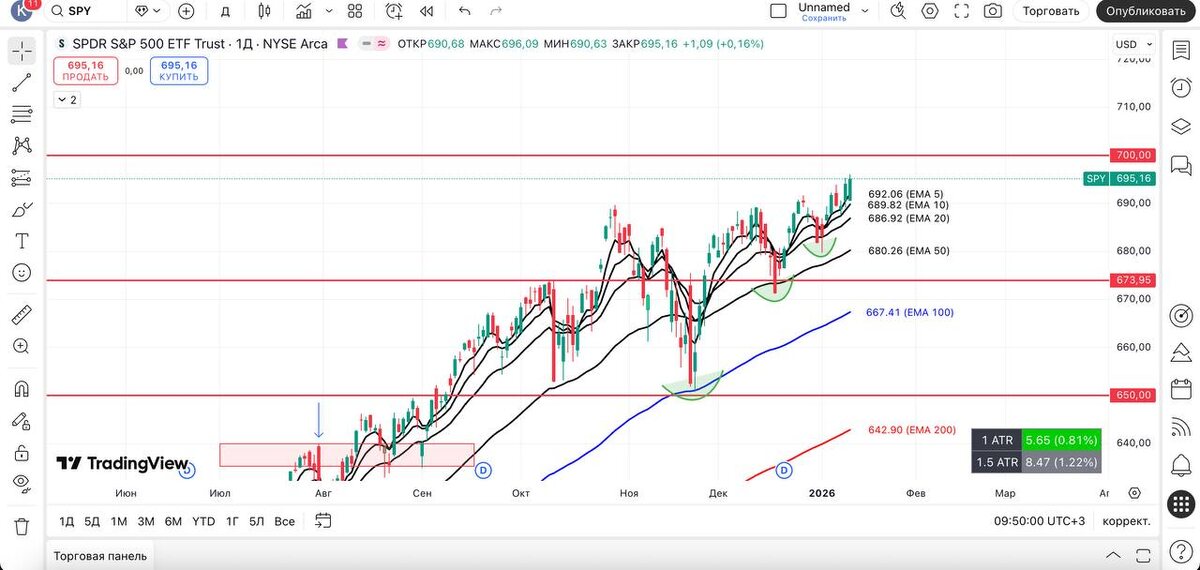
Task: Take a chart snapshot with camera icon
Action: tap(993, 11)
